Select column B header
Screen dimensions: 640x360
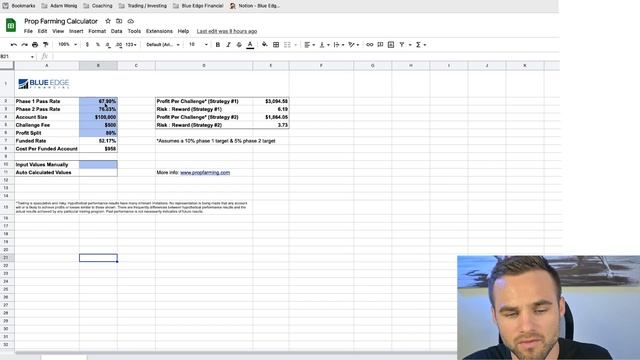pos(98,66)
